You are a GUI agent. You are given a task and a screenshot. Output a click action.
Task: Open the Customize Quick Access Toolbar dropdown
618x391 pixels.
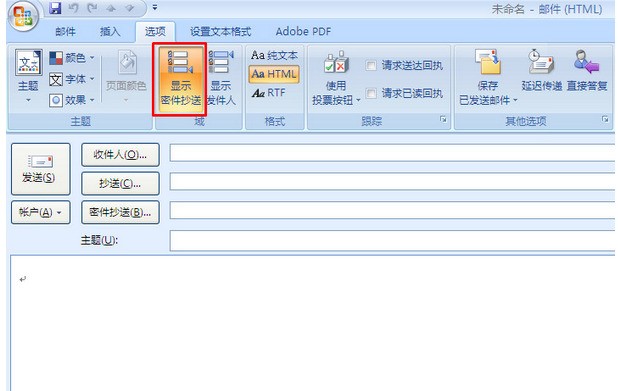click(155, 7)
